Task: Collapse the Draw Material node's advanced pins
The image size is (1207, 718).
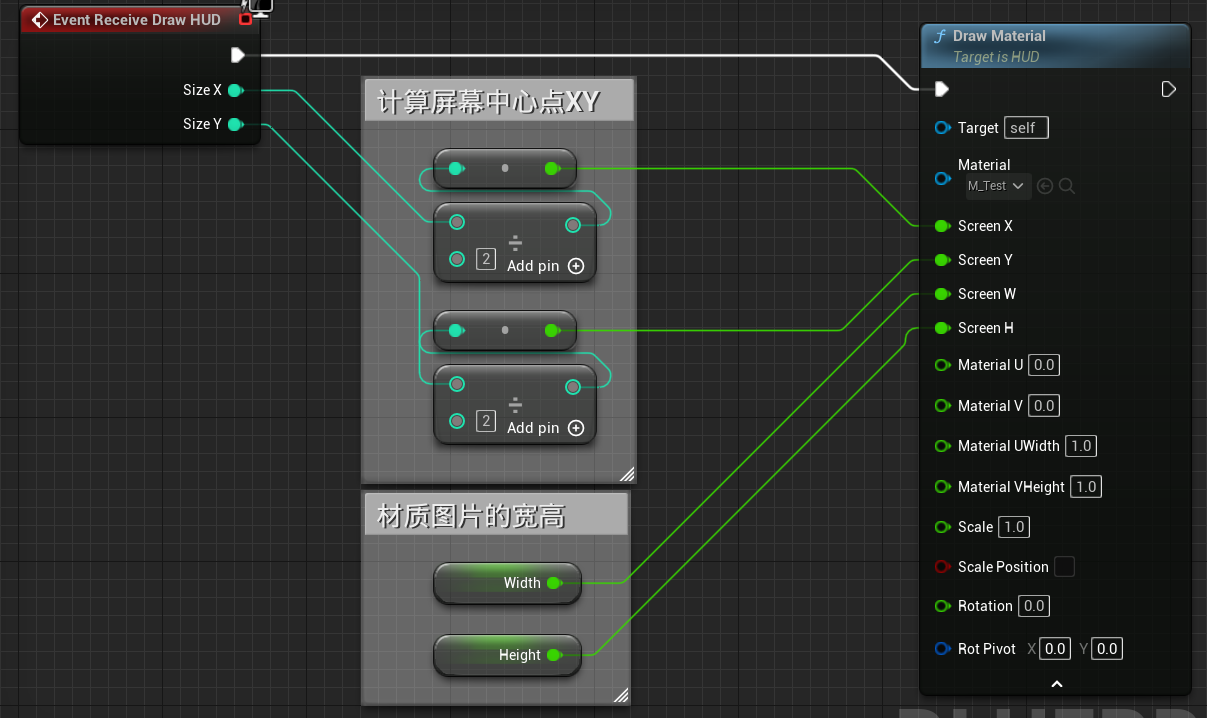Action: [x=1056, y=684]
